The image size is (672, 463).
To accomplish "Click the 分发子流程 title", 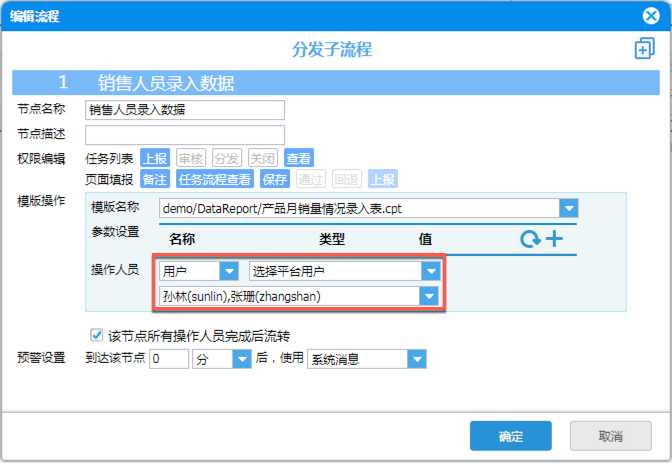I will (332, 49).
